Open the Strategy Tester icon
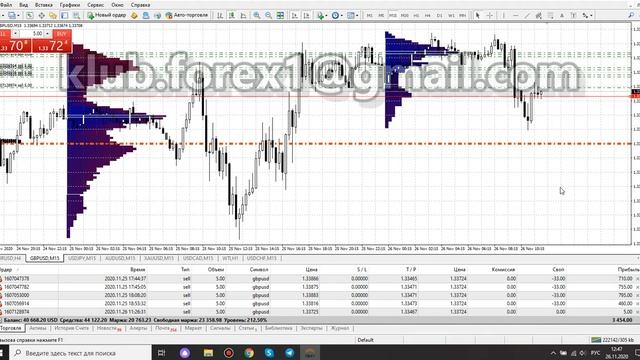This screenshot has width=640, height=360. [76, 15]
